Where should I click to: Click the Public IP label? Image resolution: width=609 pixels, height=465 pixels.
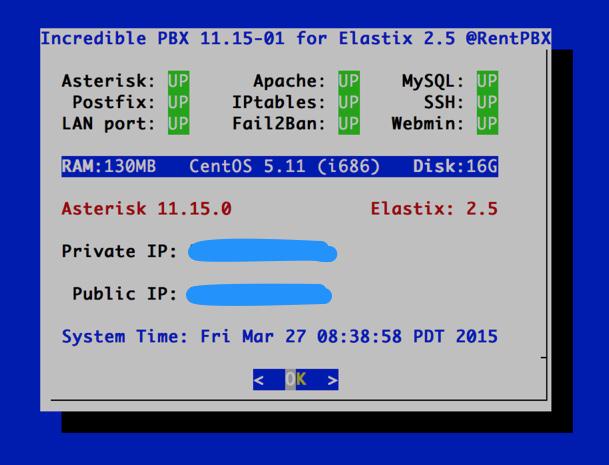pos(125,294)
